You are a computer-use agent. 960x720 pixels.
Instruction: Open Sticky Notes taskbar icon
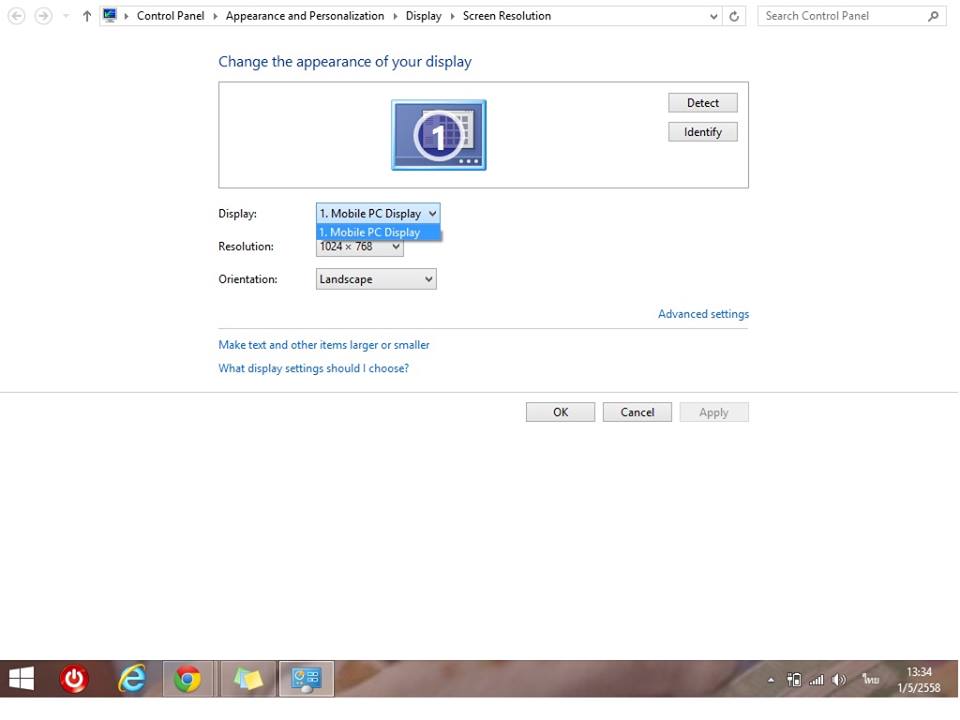tap(247, 678)
